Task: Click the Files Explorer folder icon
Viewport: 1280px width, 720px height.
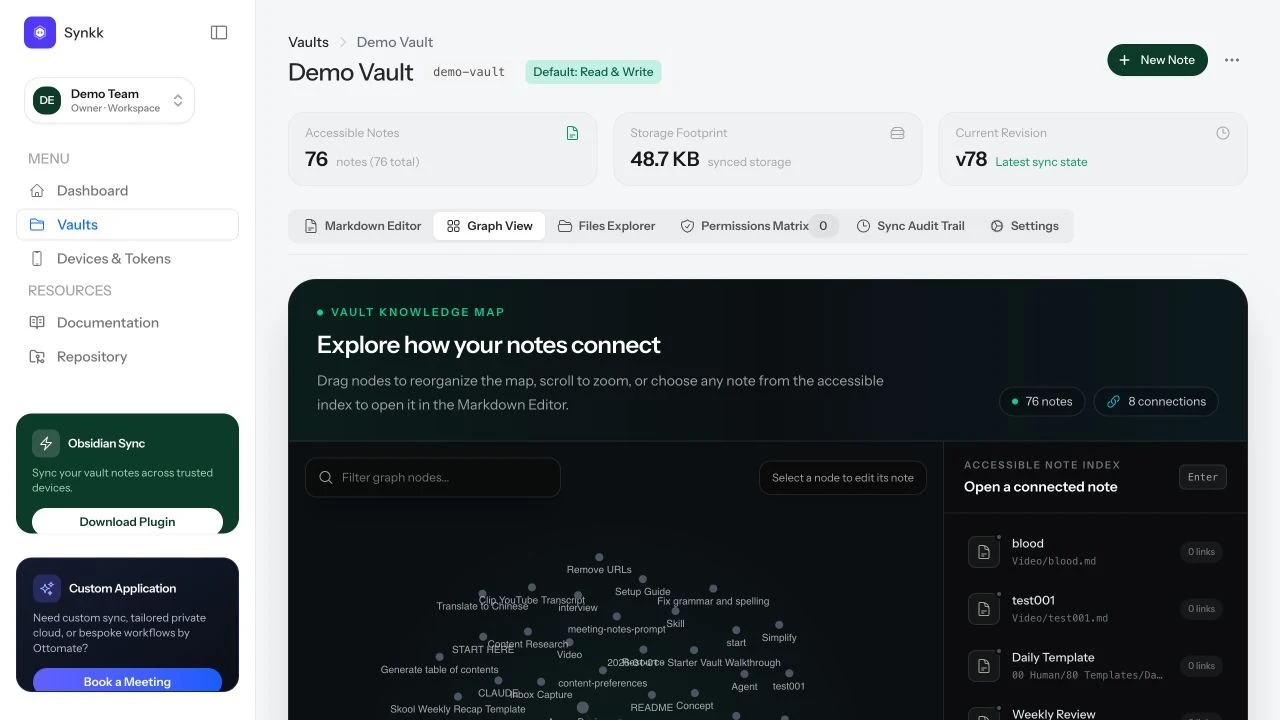Action: tap(565, 226)
